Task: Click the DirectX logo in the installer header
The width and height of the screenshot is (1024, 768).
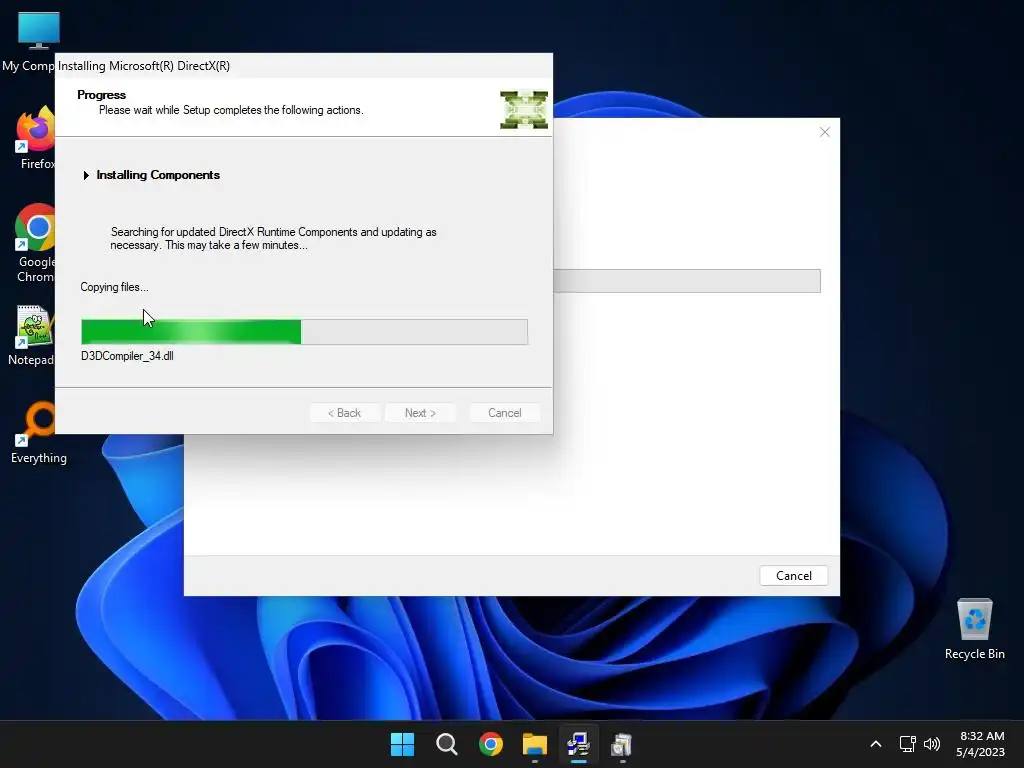Action: 524,110
